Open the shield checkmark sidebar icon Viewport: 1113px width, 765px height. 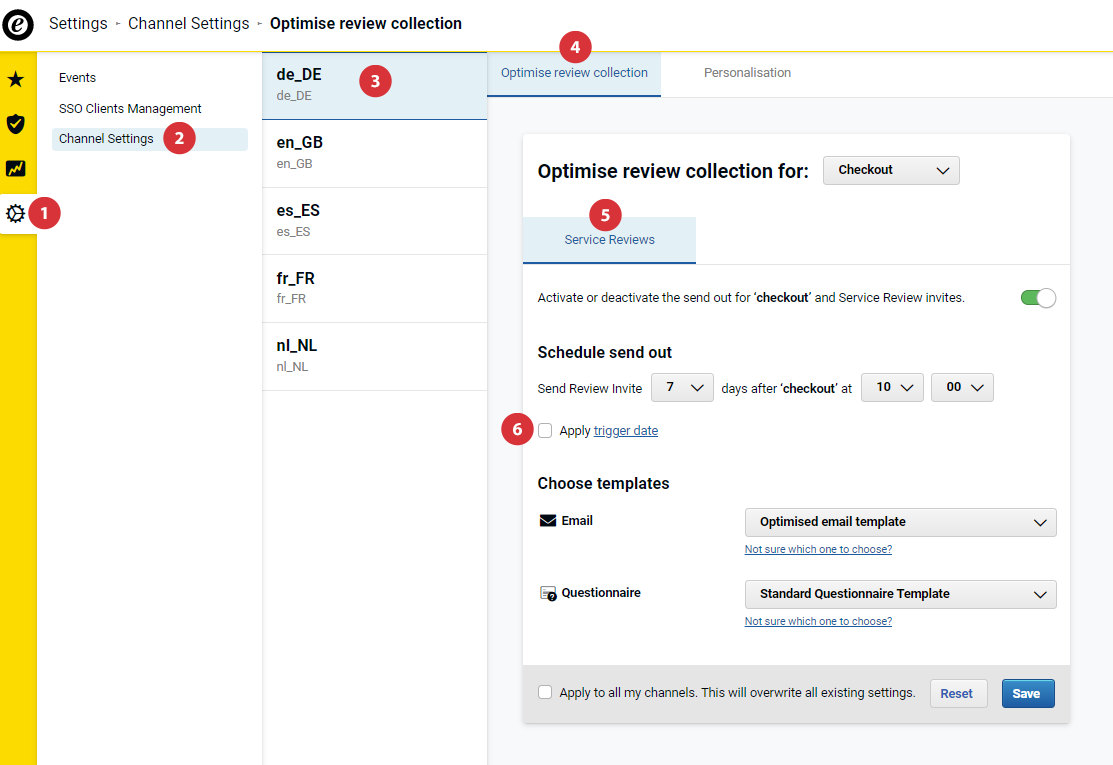pyautogui.click(x=16, y=124)
